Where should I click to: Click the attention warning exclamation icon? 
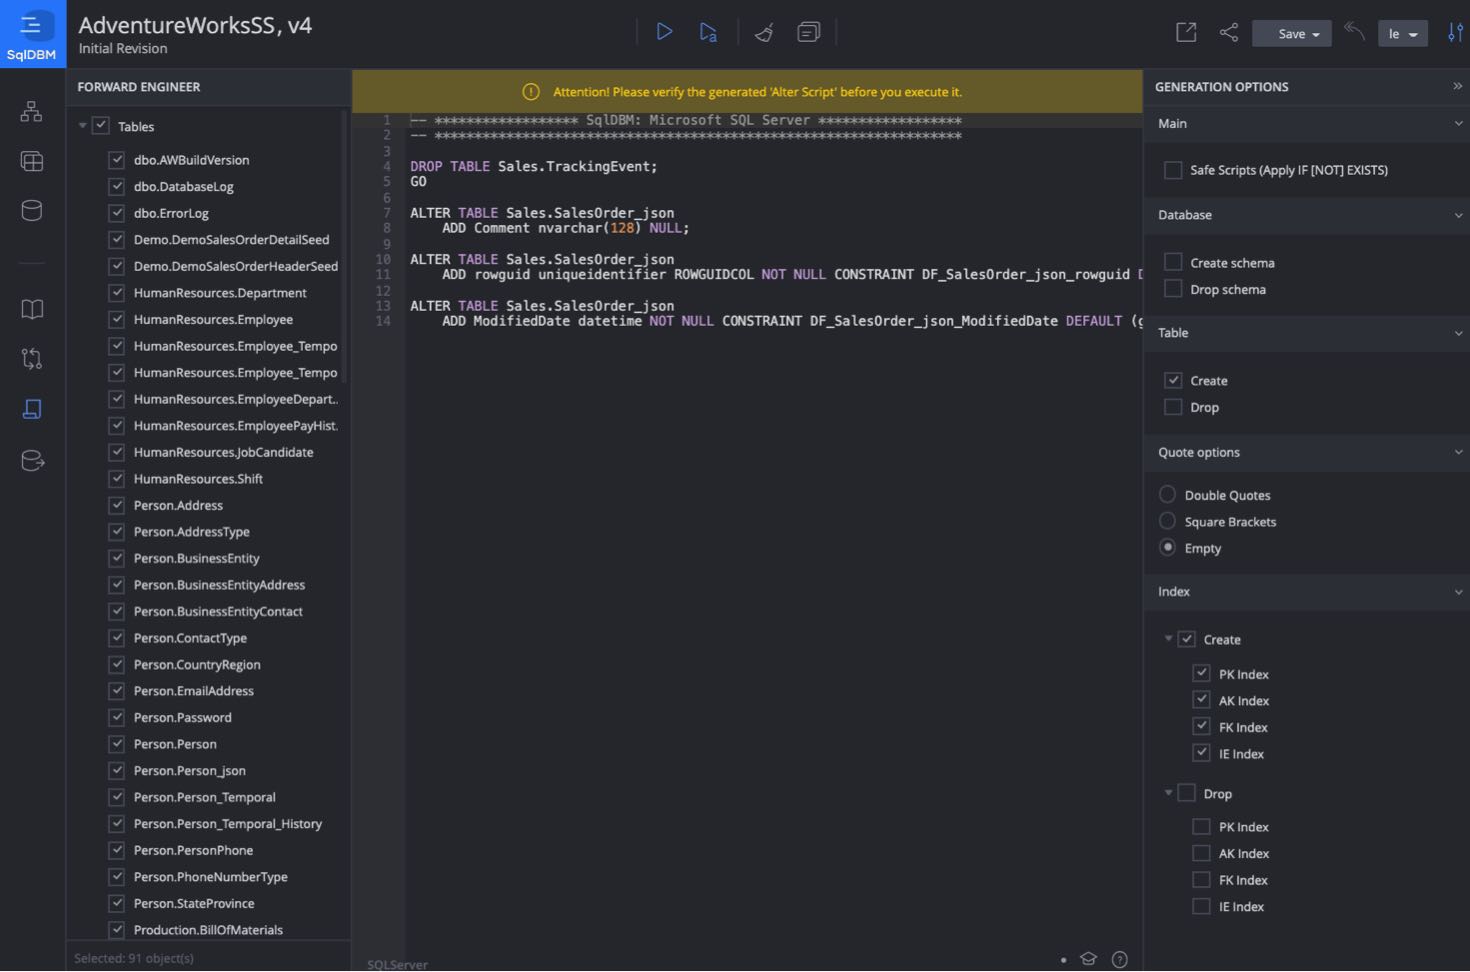tap(531, 92)
